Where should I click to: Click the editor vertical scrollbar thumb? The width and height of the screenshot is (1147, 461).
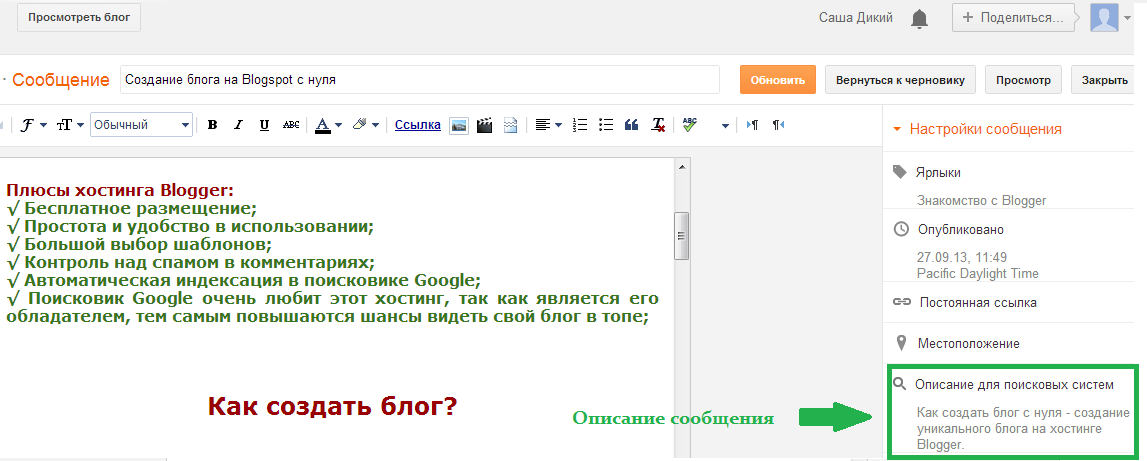[682, 236]
